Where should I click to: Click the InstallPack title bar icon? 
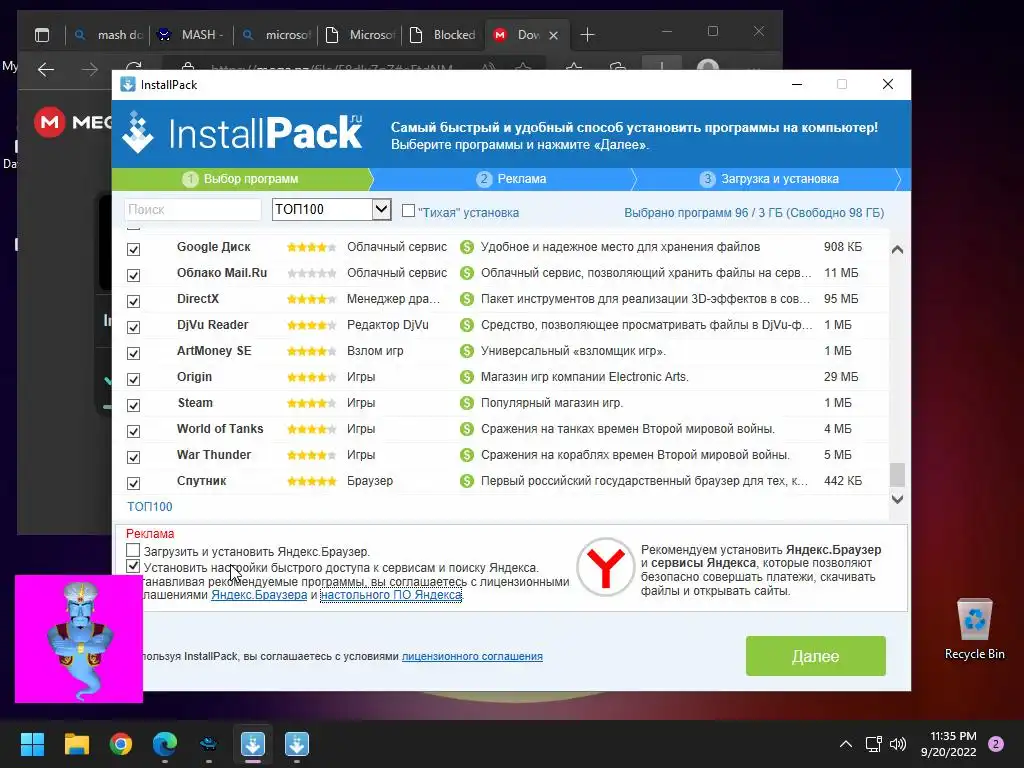pos(128,84)
